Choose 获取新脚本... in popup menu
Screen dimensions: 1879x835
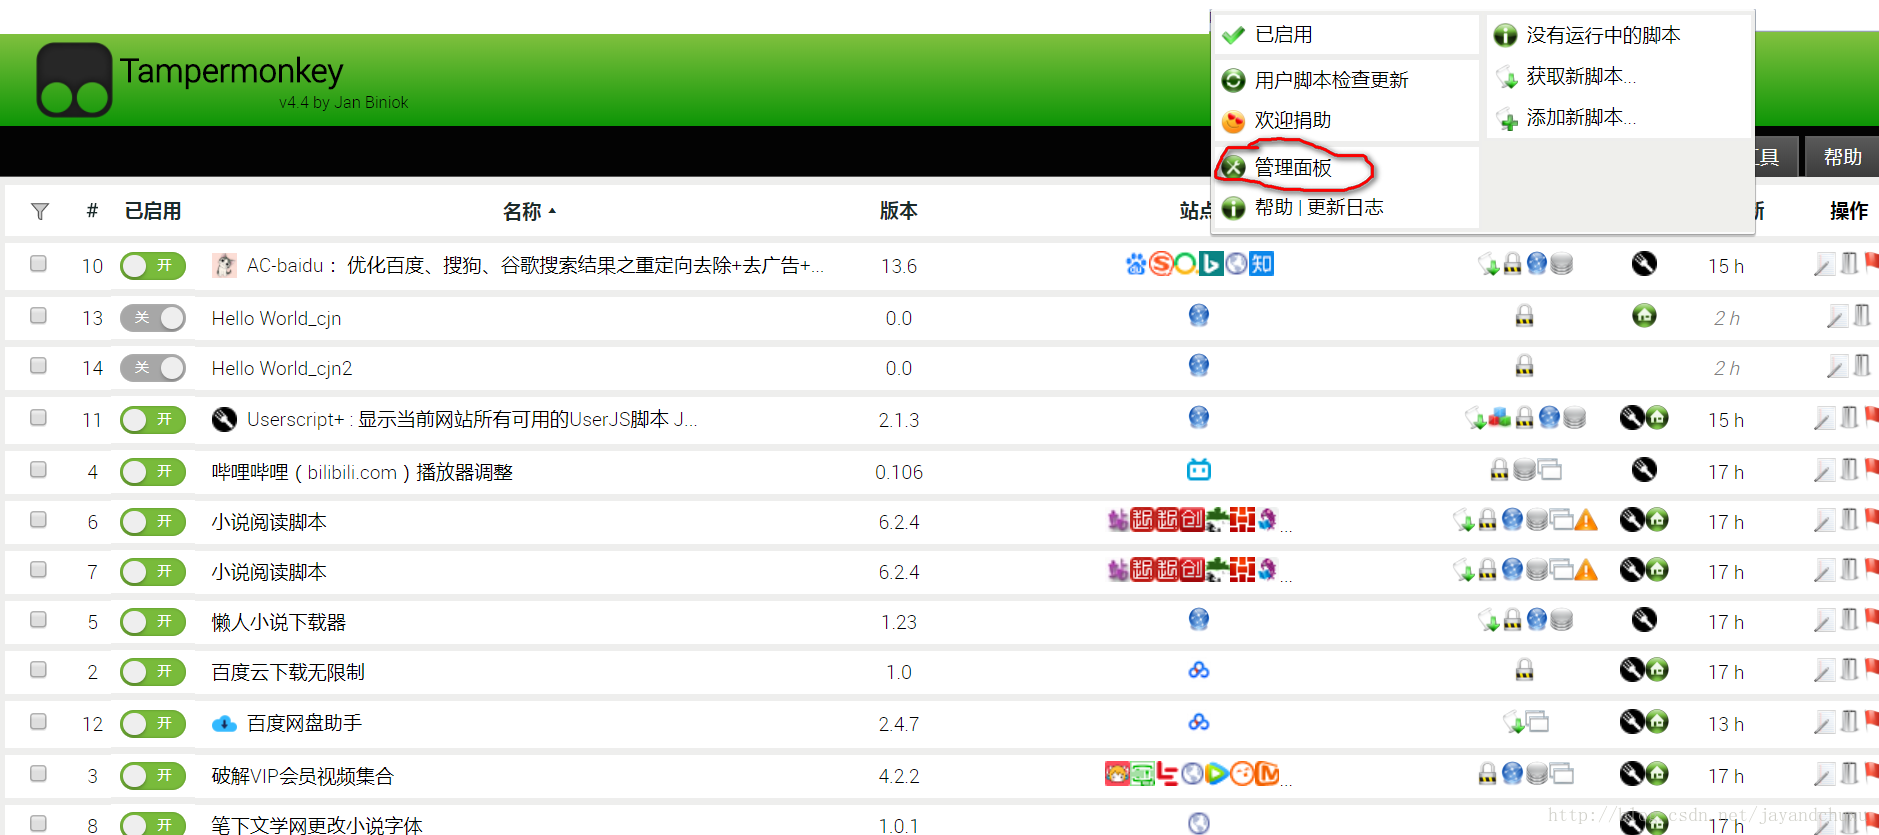click(1581, 77)
